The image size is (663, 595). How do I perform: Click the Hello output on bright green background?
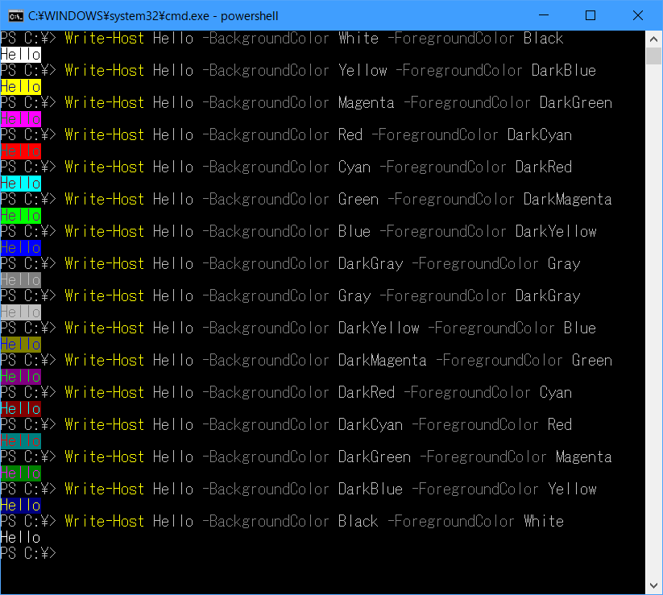pos(21,215)
